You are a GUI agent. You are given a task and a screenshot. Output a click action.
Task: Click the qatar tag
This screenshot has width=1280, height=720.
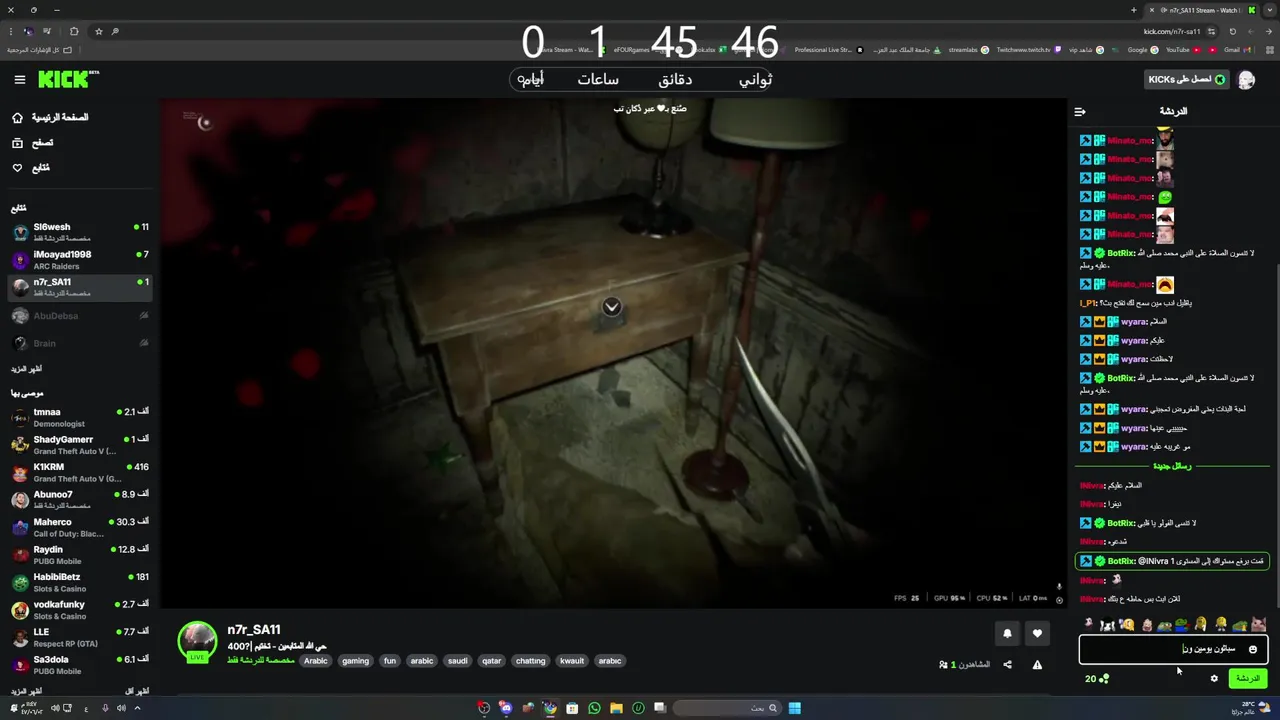point(491,661)
